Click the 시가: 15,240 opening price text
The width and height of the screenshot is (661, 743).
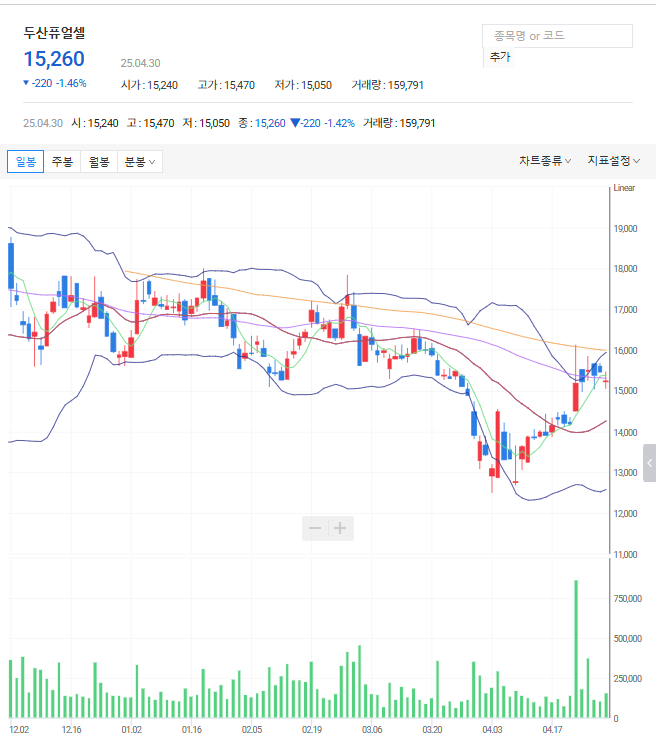pyautogui.click(x=151, y=86)
